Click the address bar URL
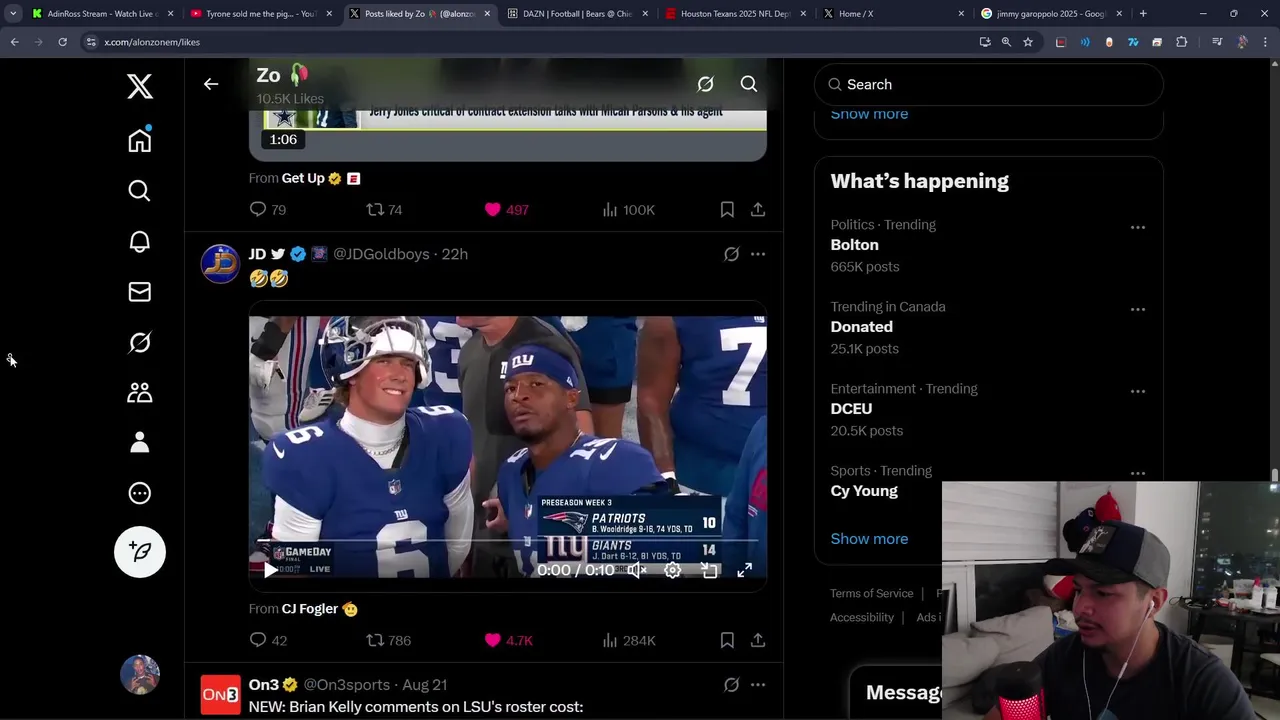The height and width of the screenshot is (720, 1280). point(152,42)
